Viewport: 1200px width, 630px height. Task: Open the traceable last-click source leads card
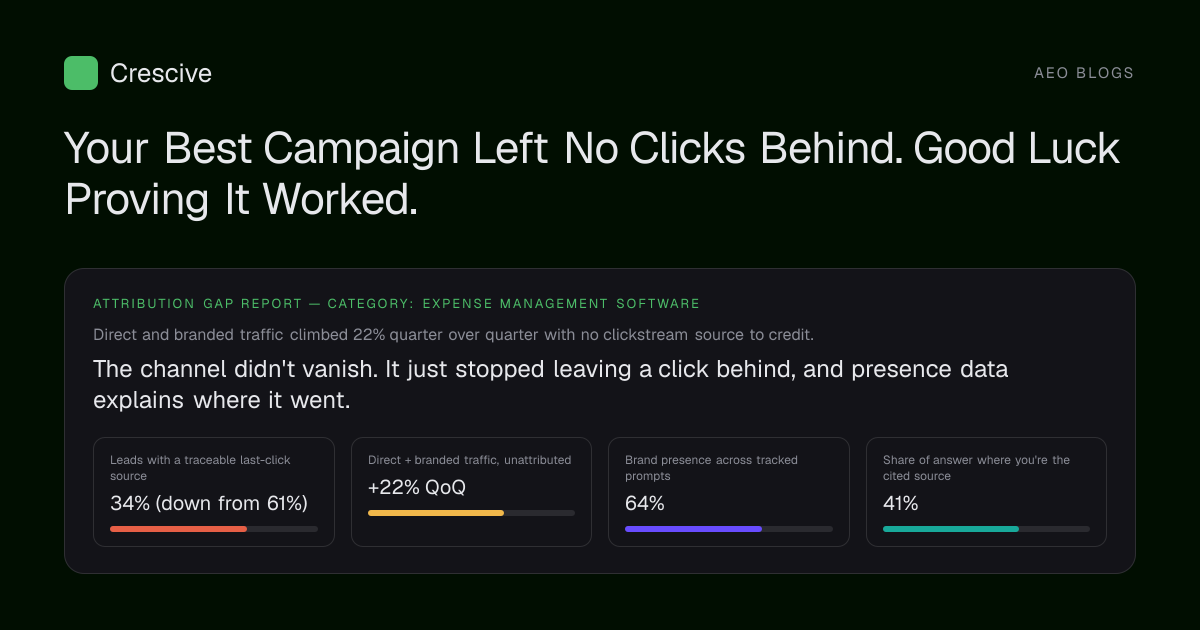(x=214, y=492)
